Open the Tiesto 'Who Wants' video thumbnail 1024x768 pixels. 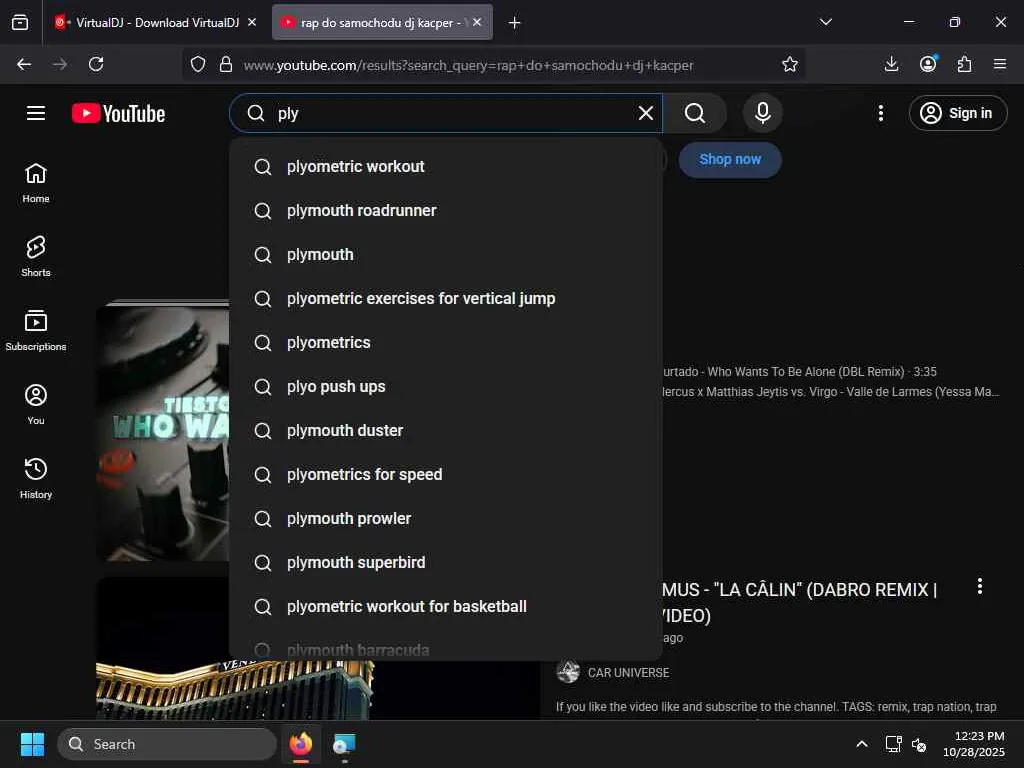[x=163, y=432]
